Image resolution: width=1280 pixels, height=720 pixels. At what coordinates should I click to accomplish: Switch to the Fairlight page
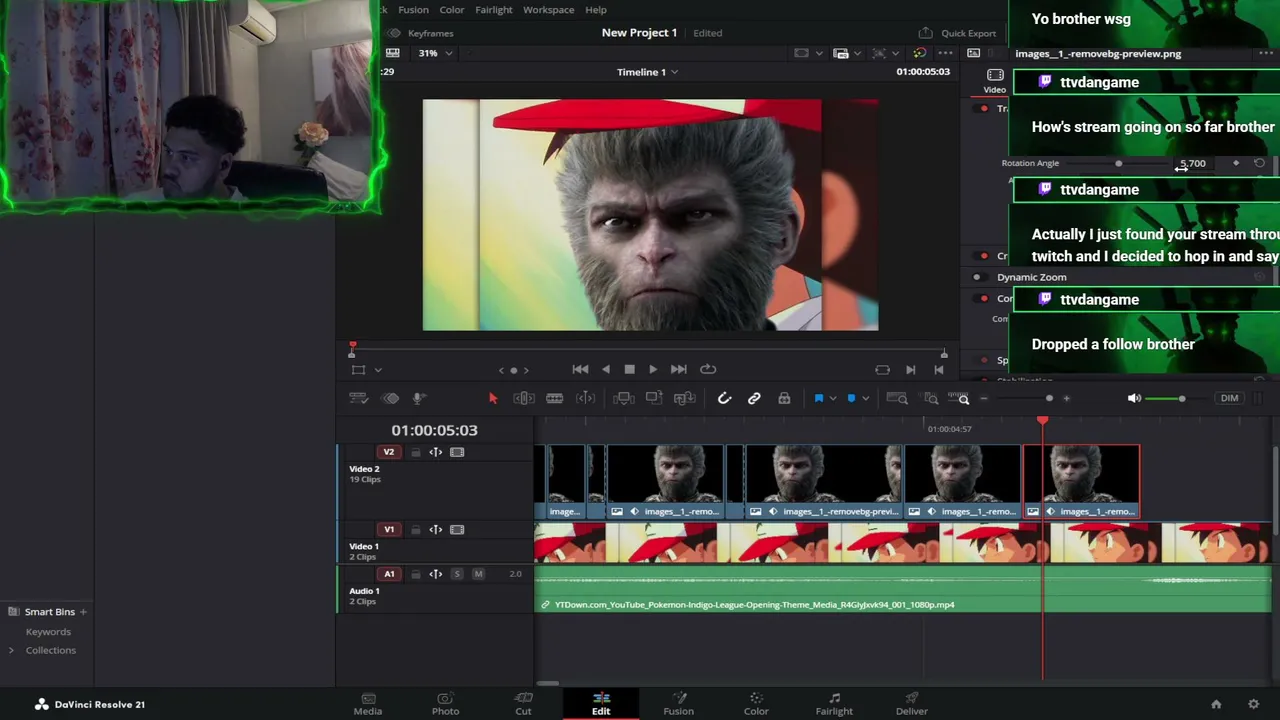pyautogui.click(x=834, y=704)
